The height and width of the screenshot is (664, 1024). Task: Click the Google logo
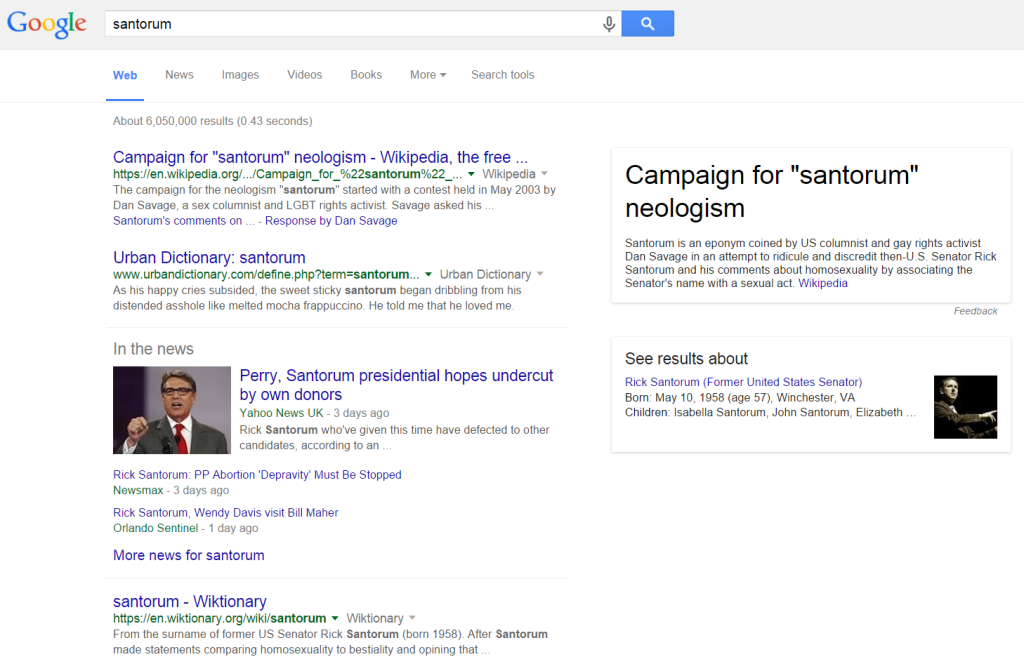(x=46, y=24)
